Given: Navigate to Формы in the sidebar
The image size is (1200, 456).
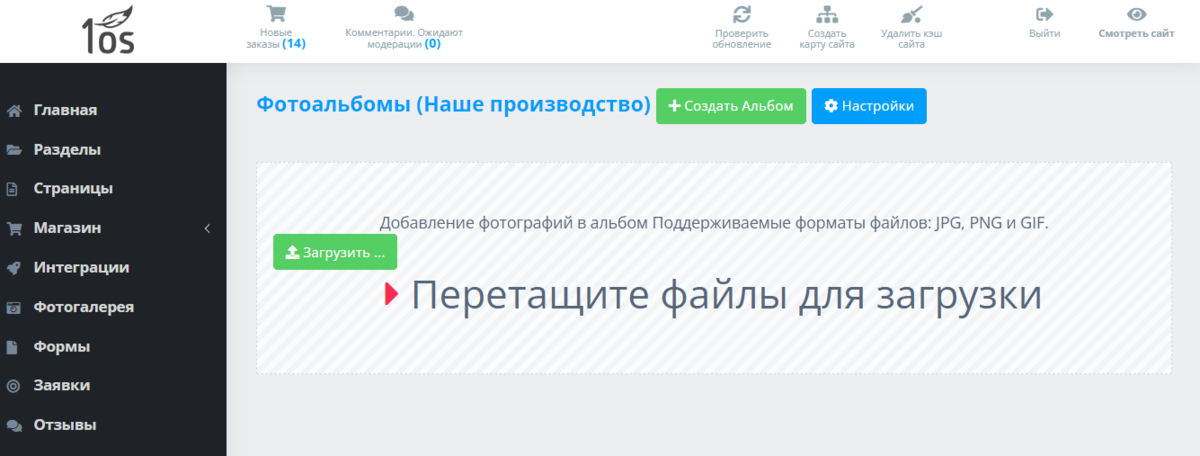Looking at the screenshot, I should (61, 347).
